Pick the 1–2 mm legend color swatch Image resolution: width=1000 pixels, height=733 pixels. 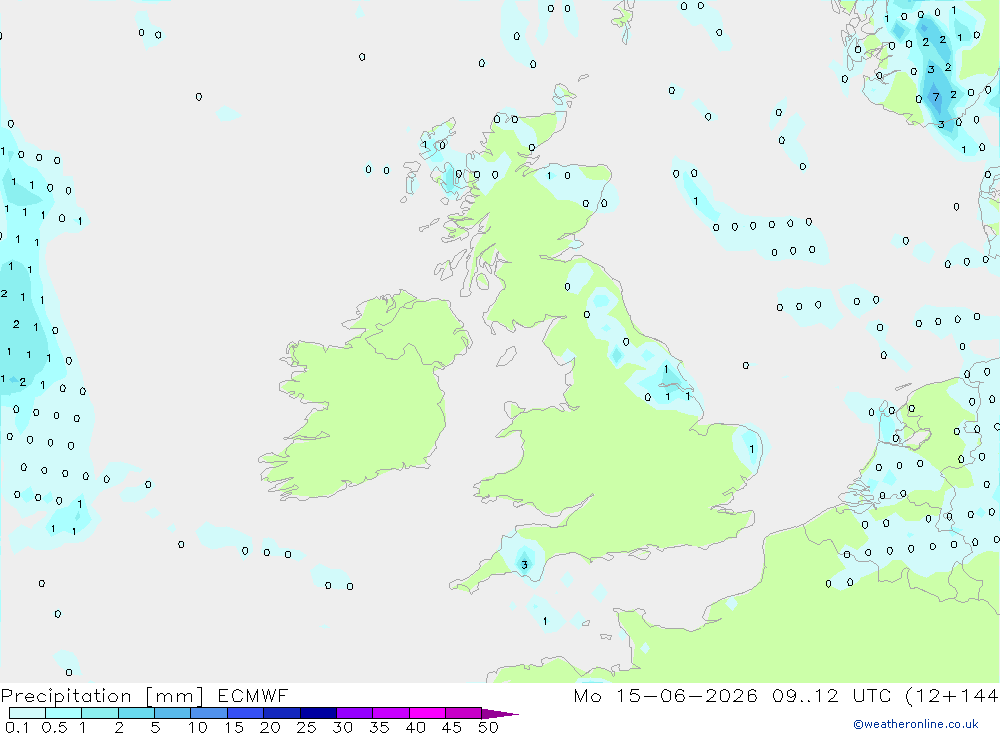pos(99,713)
